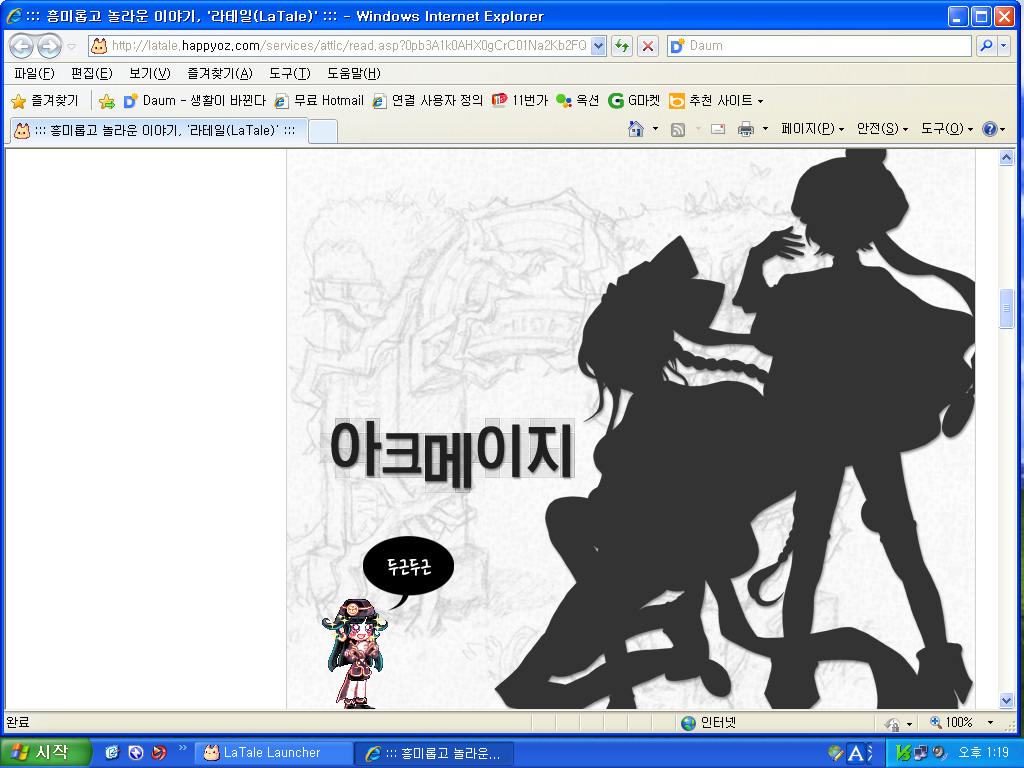
Task: Launch the first quick launch icon by 시작
Action: coord(112,752)
